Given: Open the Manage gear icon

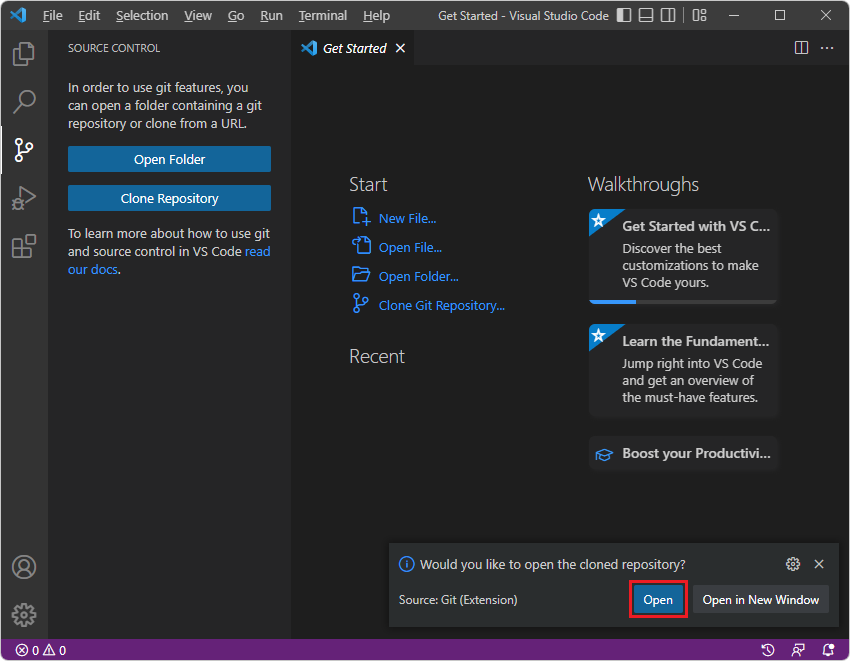Looking at the screenshot, I should click(x=24, y=614).
